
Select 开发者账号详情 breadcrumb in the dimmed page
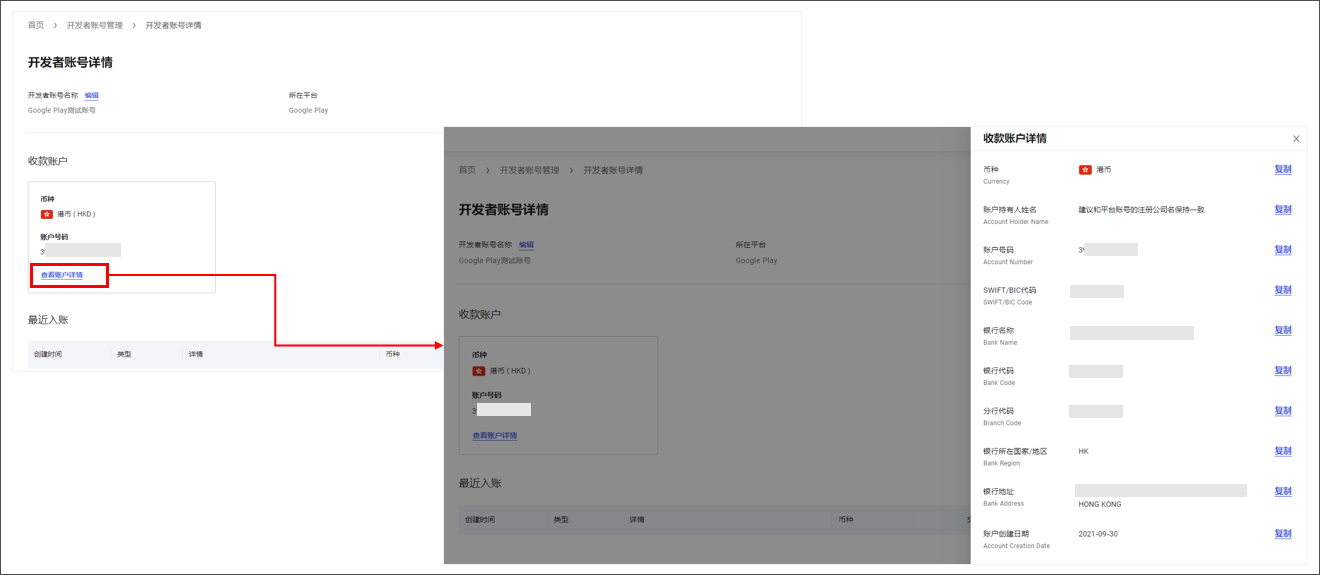point(613,170)
